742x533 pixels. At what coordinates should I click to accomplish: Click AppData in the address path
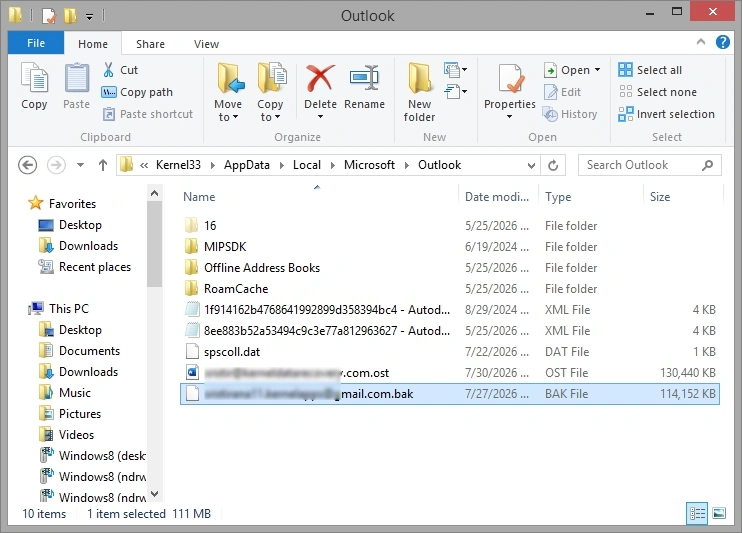click(247, 165)
